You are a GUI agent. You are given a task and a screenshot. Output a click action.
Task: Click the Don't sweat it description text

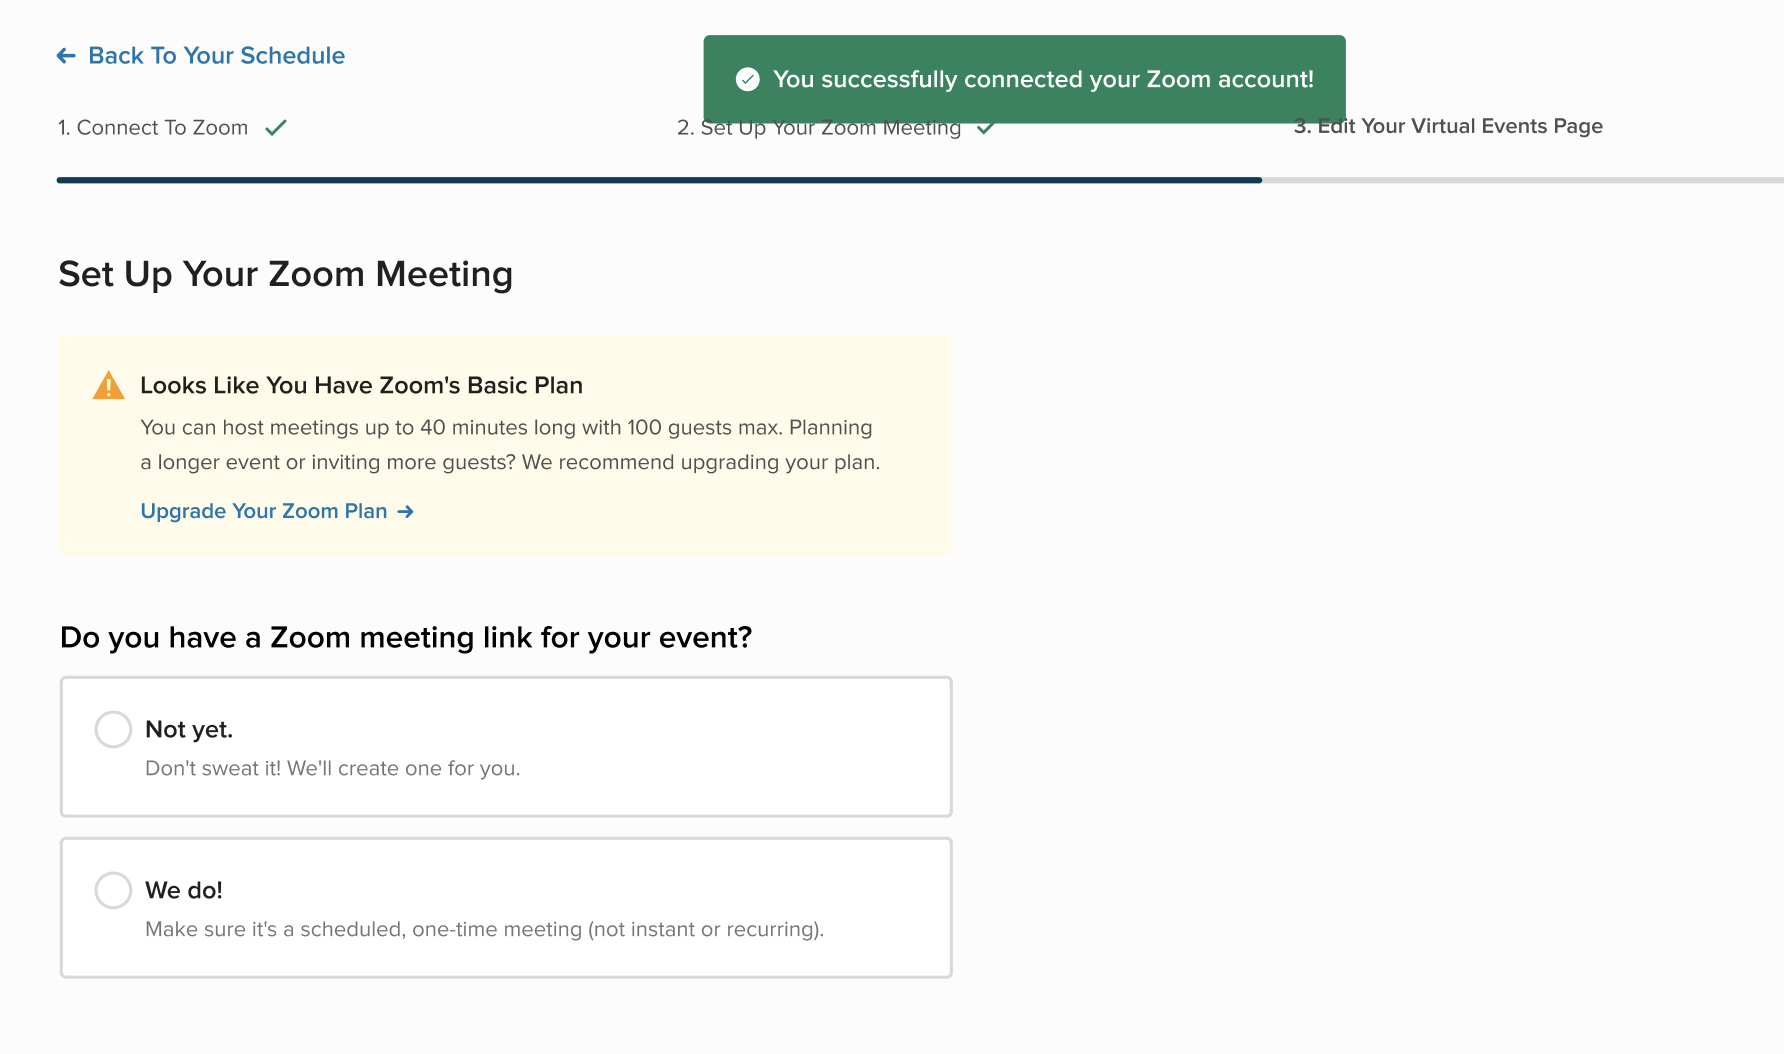click(x=333, y=768)
